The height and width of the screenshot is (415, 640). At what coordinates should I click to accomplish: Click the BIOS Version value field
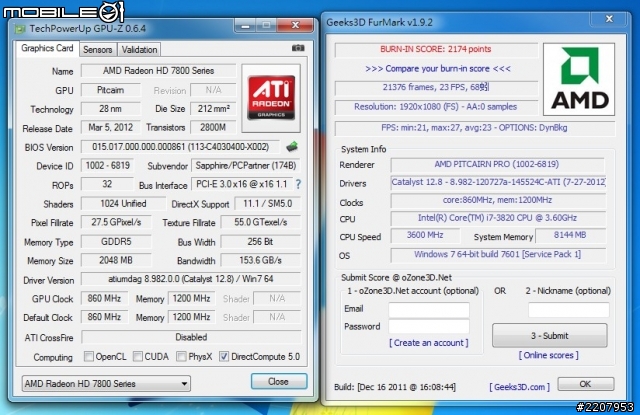pyautogui.click(x=180, y=146)
